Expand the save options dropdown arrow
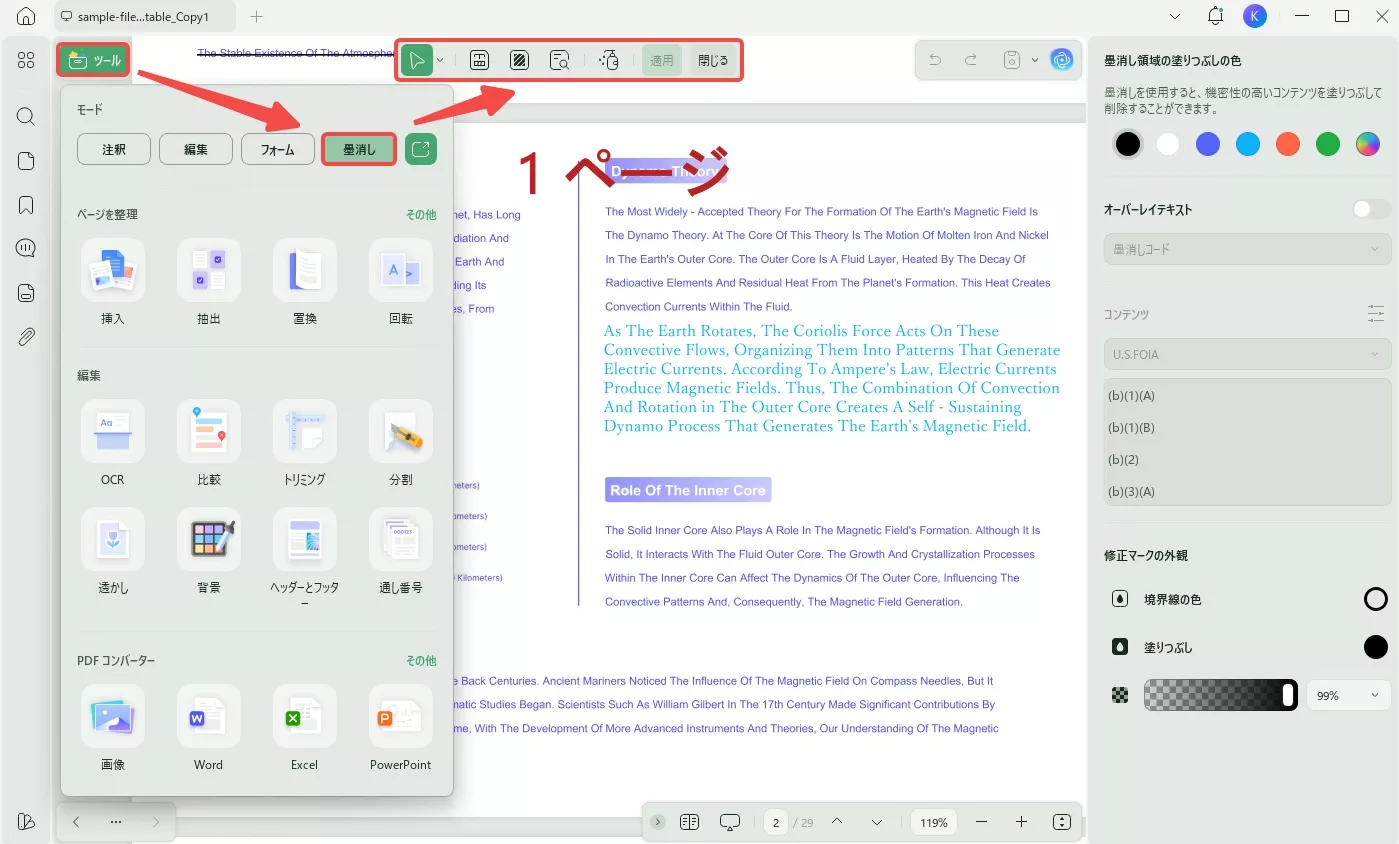 [1035, 60]
